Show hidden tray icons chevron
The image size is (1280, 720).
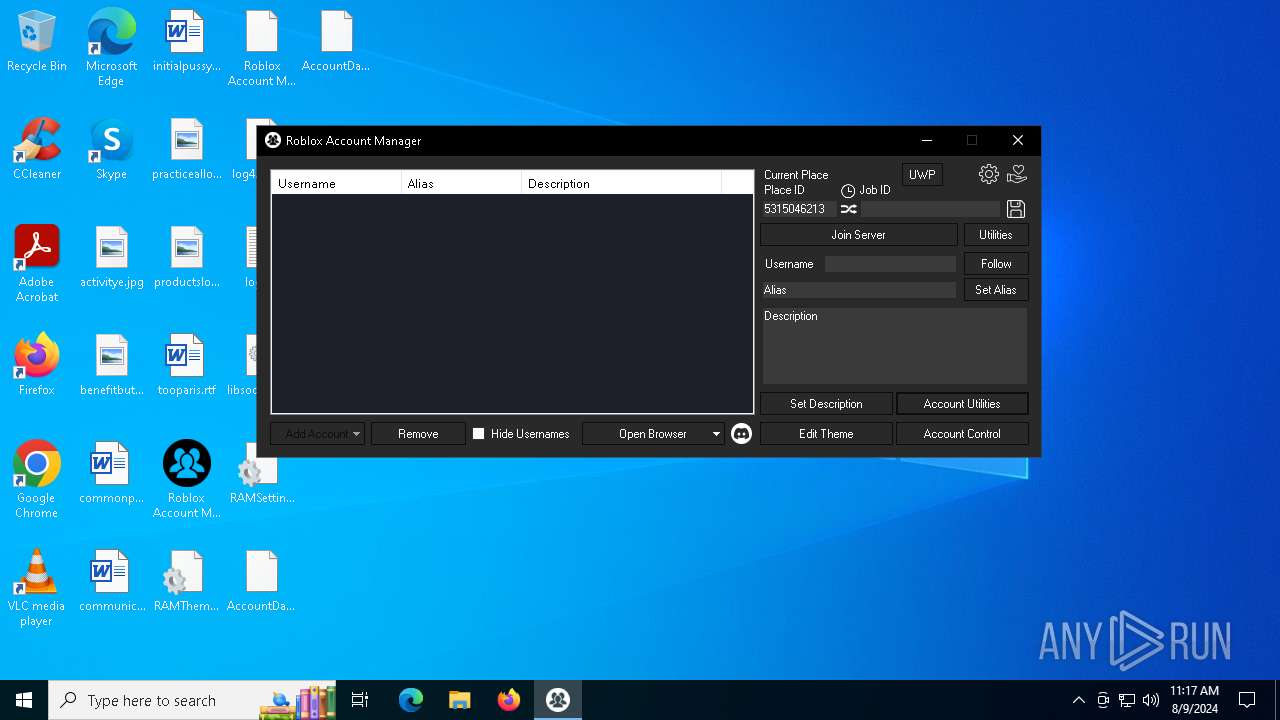[1078, 700]
